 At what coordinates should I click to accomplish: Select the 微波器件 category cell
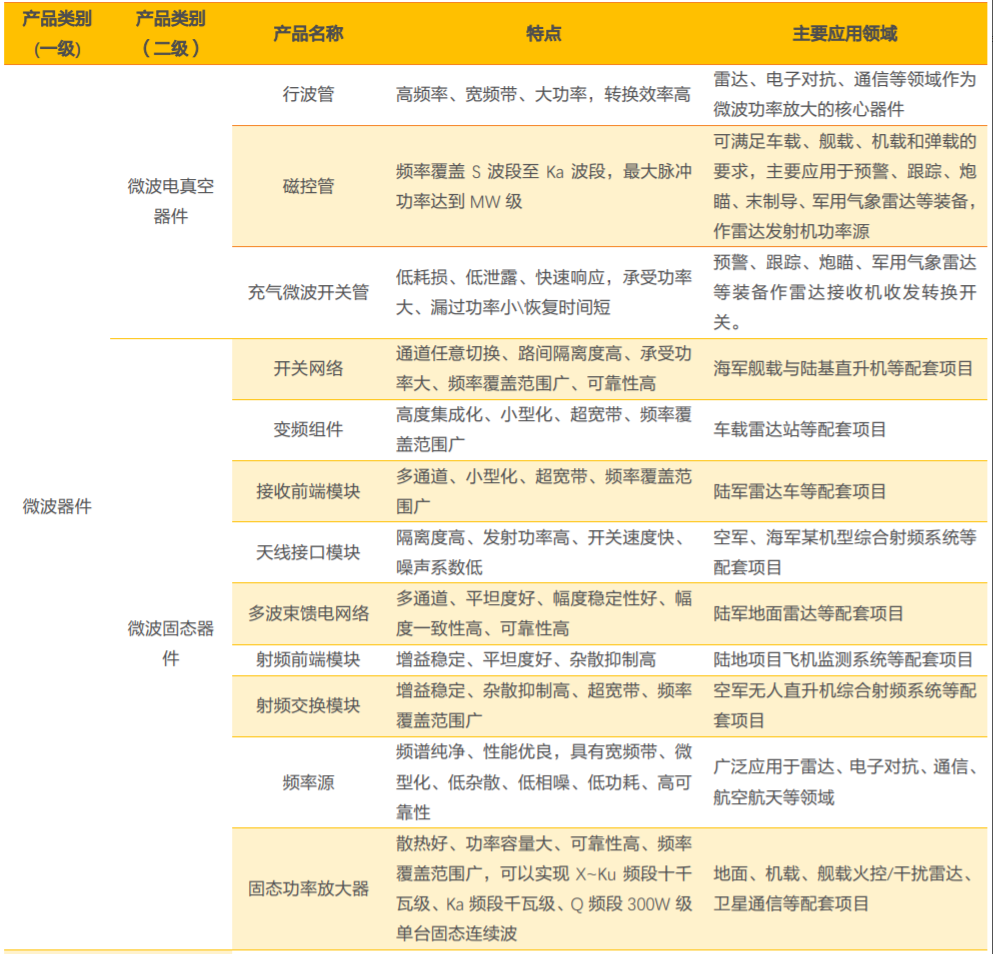point(57,506)
